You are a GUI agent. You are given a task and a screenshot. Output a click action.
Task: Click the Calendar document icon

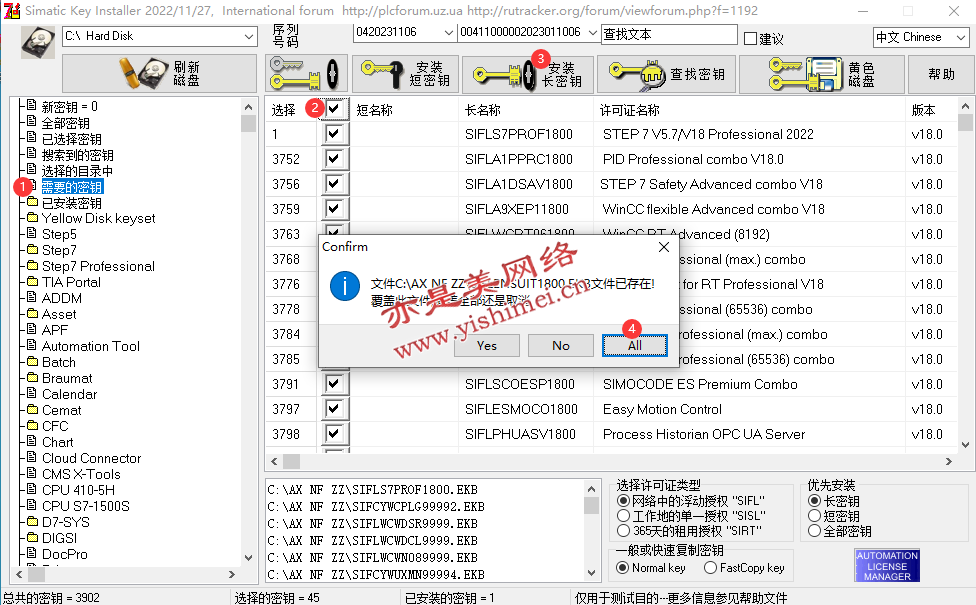point(32,393)
